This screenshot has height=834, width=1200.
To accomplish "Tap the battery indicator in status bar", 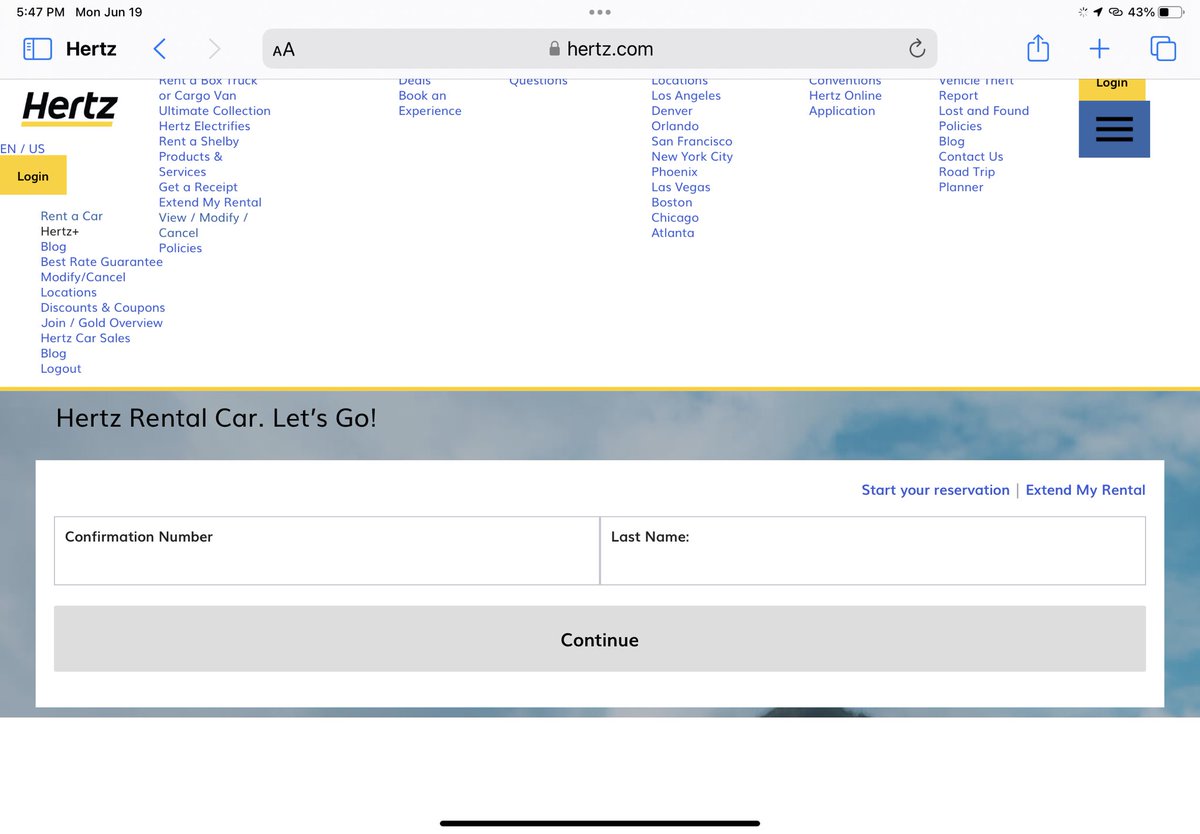I will [x=1171, y=12].
